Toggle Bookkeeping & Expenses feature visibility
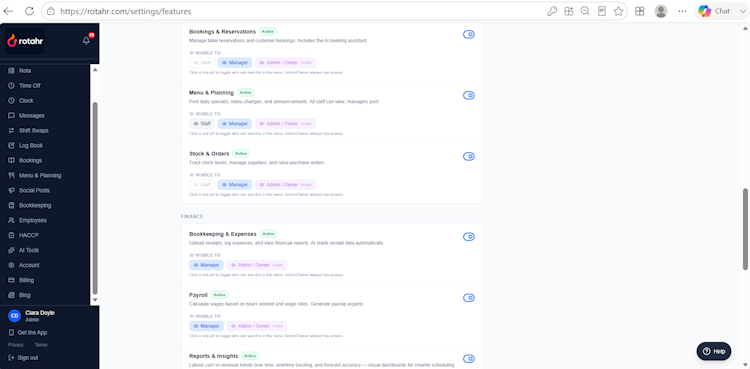750x369 pixels. [x=469, y=236]
